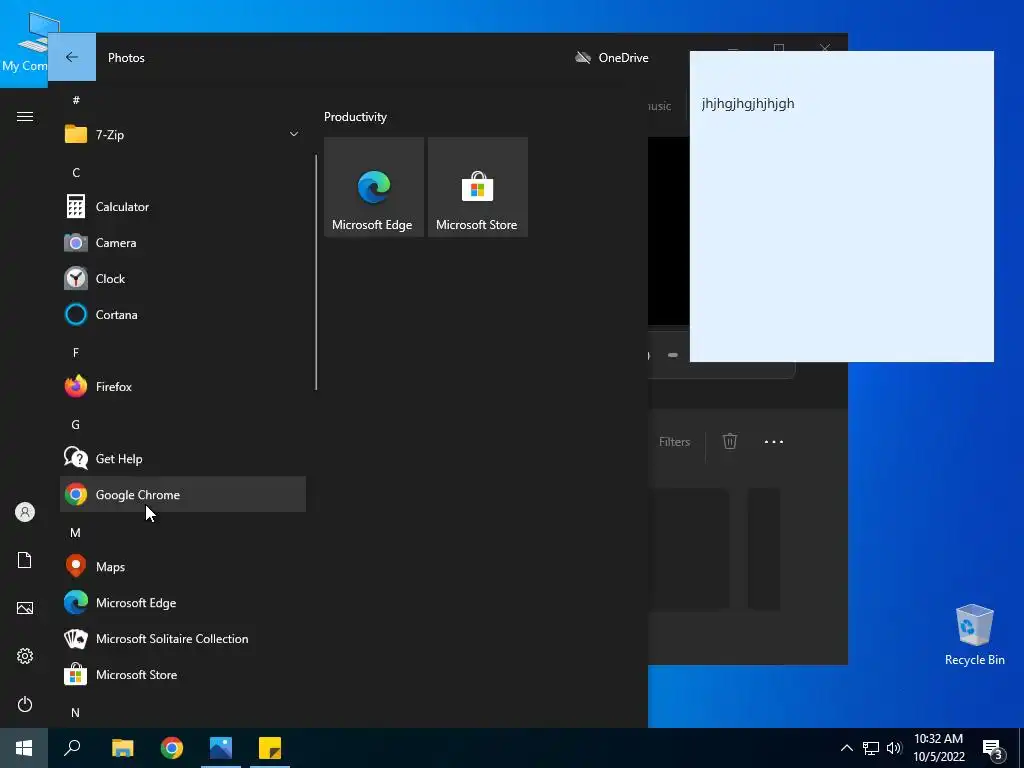The height and width of the screenshot is (768, 1024).
Task: Click inside the sticky note text jhjhgjhgjhjhjgh
Action: coord(748,103)
